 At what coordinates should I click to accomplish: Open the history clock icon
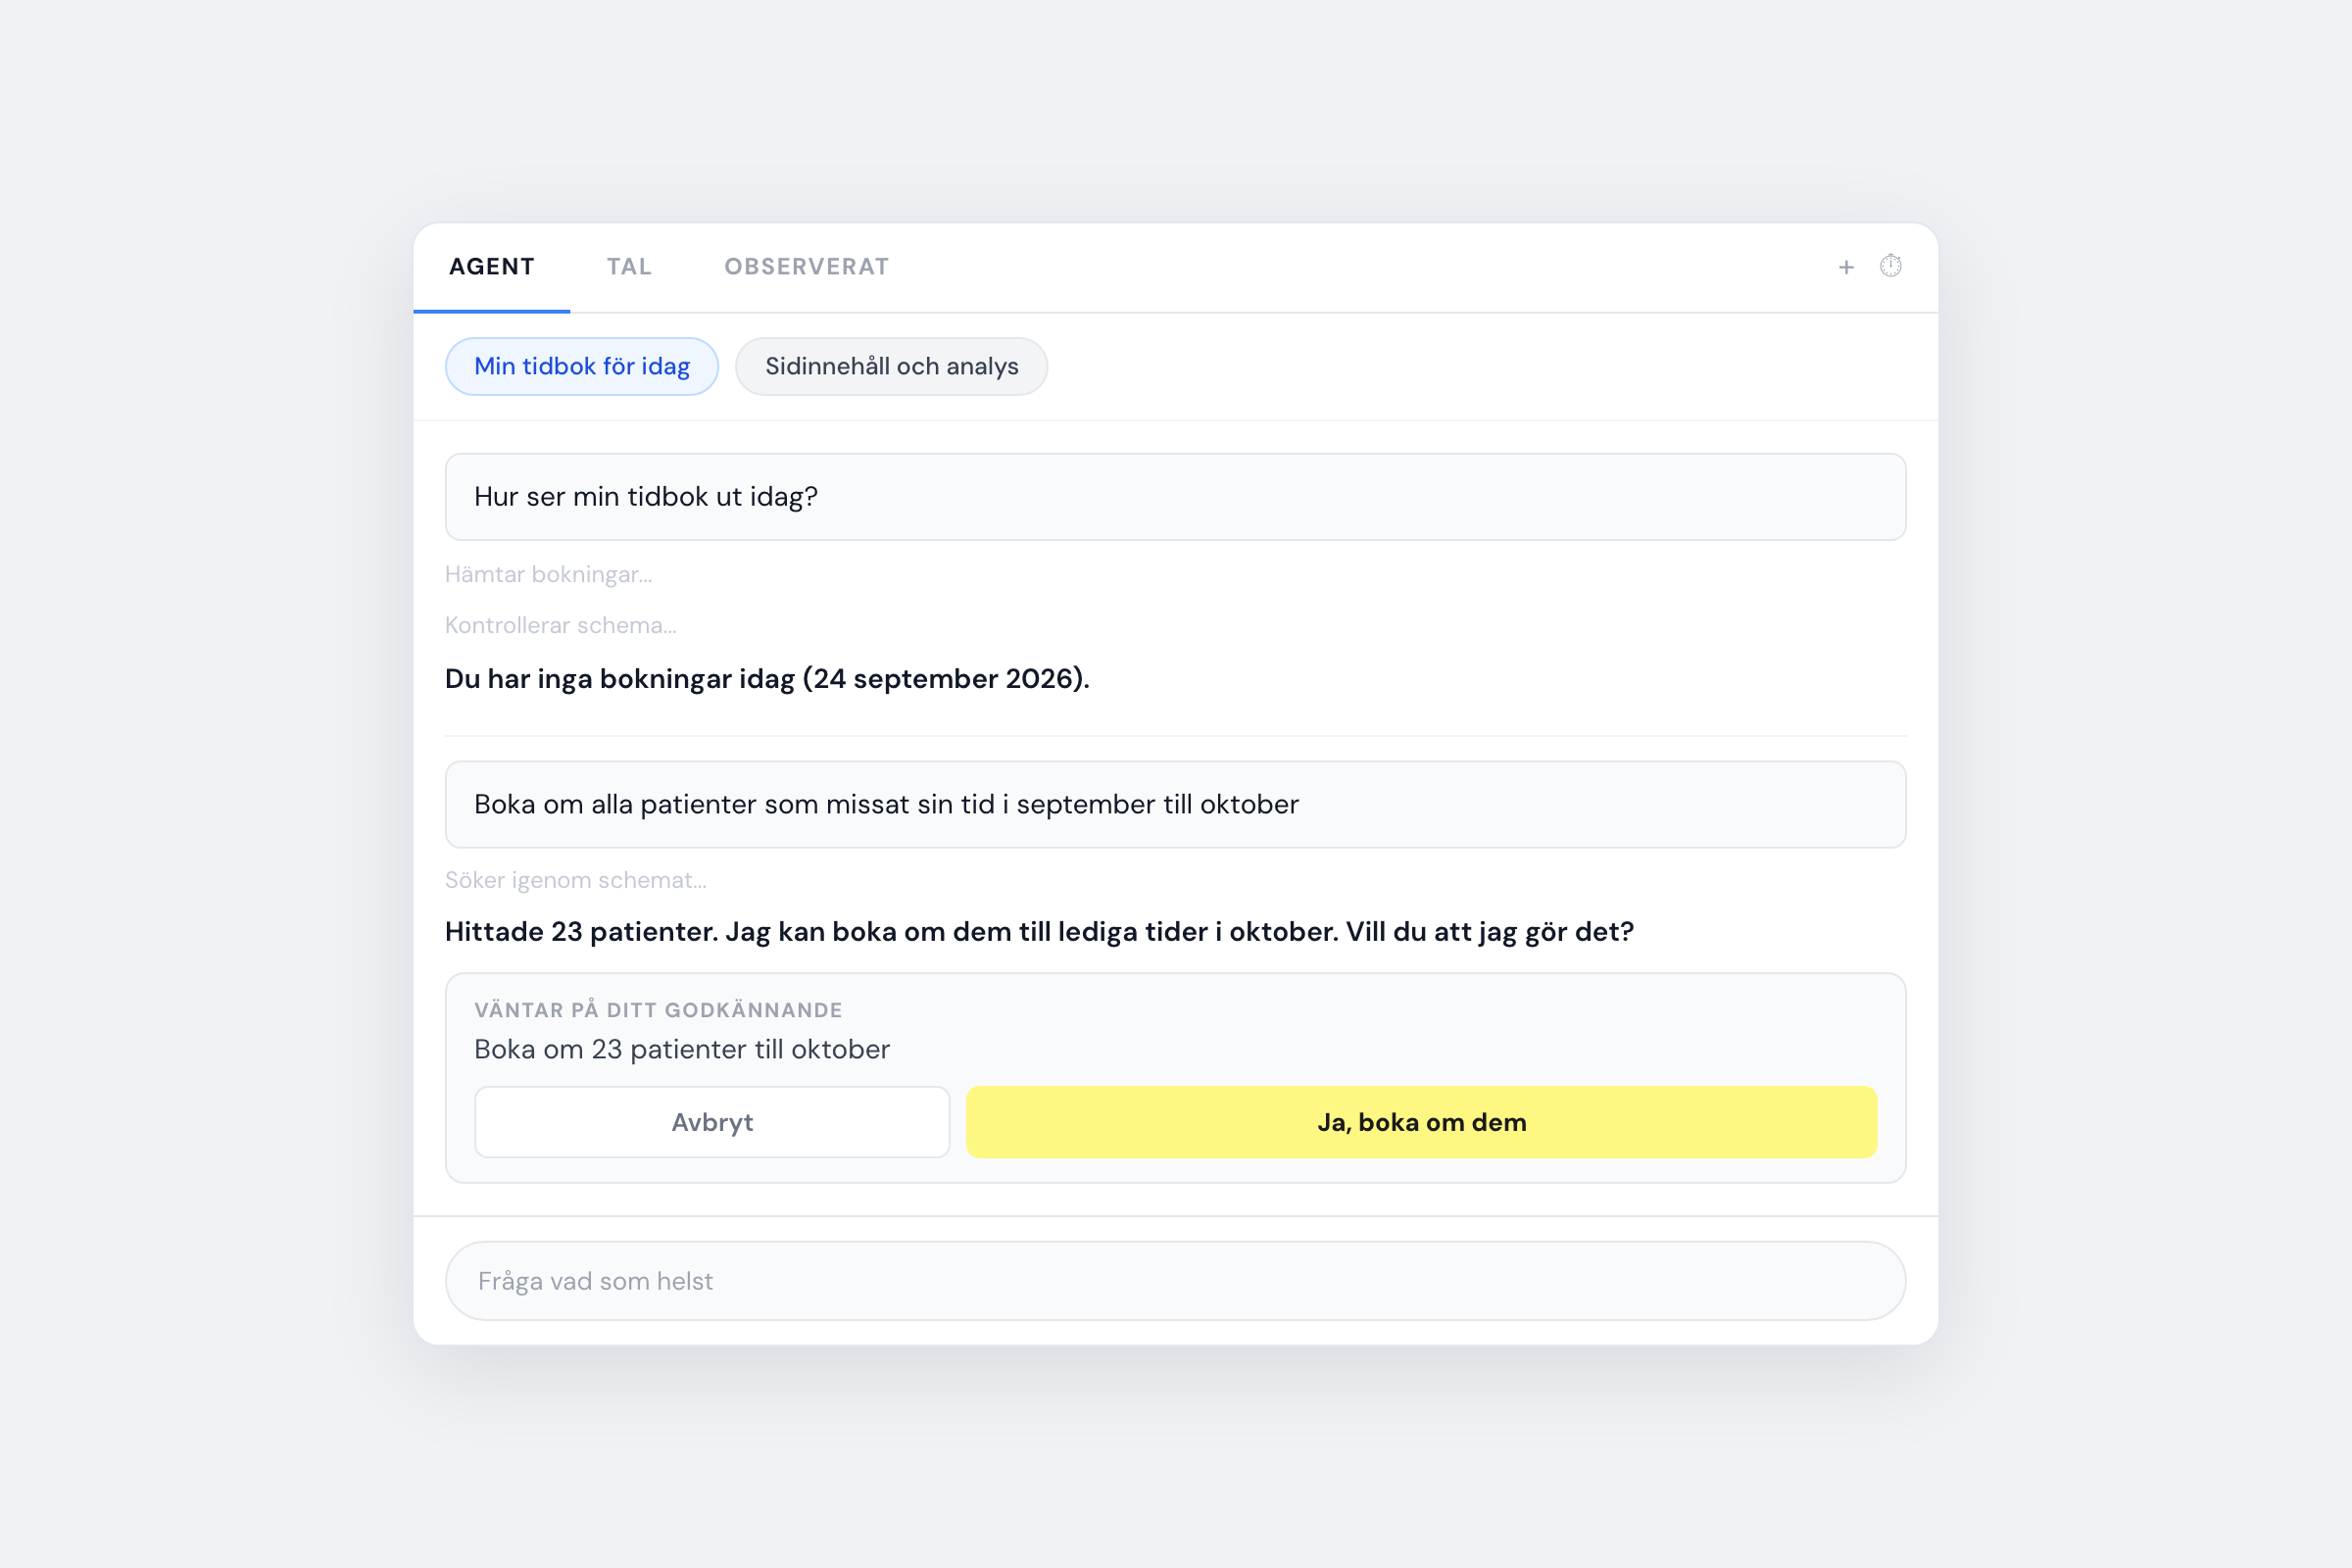click(x=1890, y=266)
